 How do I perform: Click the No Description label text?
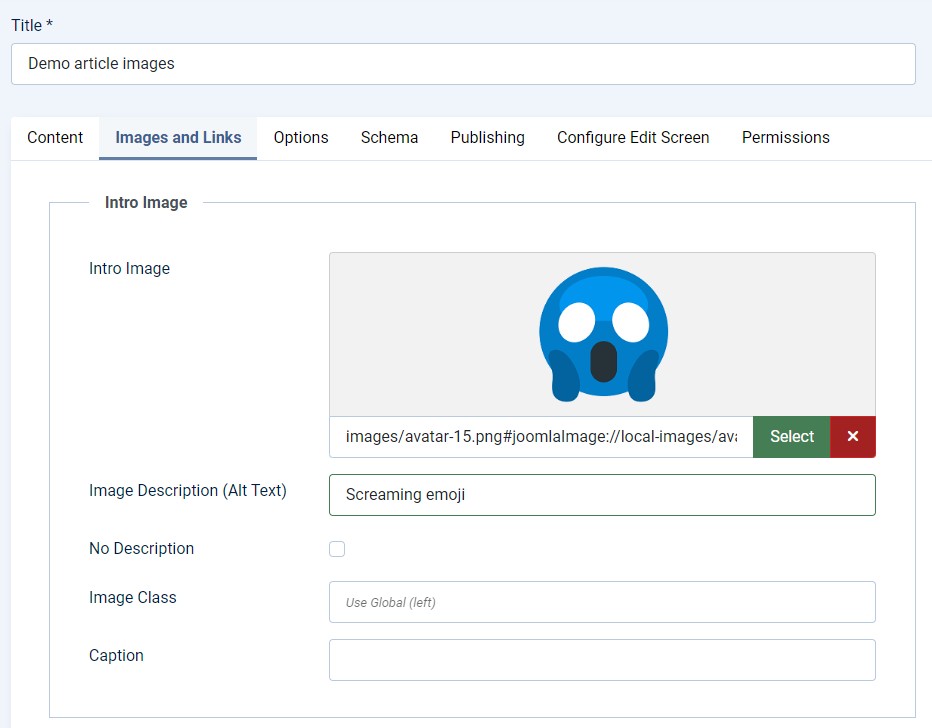[141, 548]
